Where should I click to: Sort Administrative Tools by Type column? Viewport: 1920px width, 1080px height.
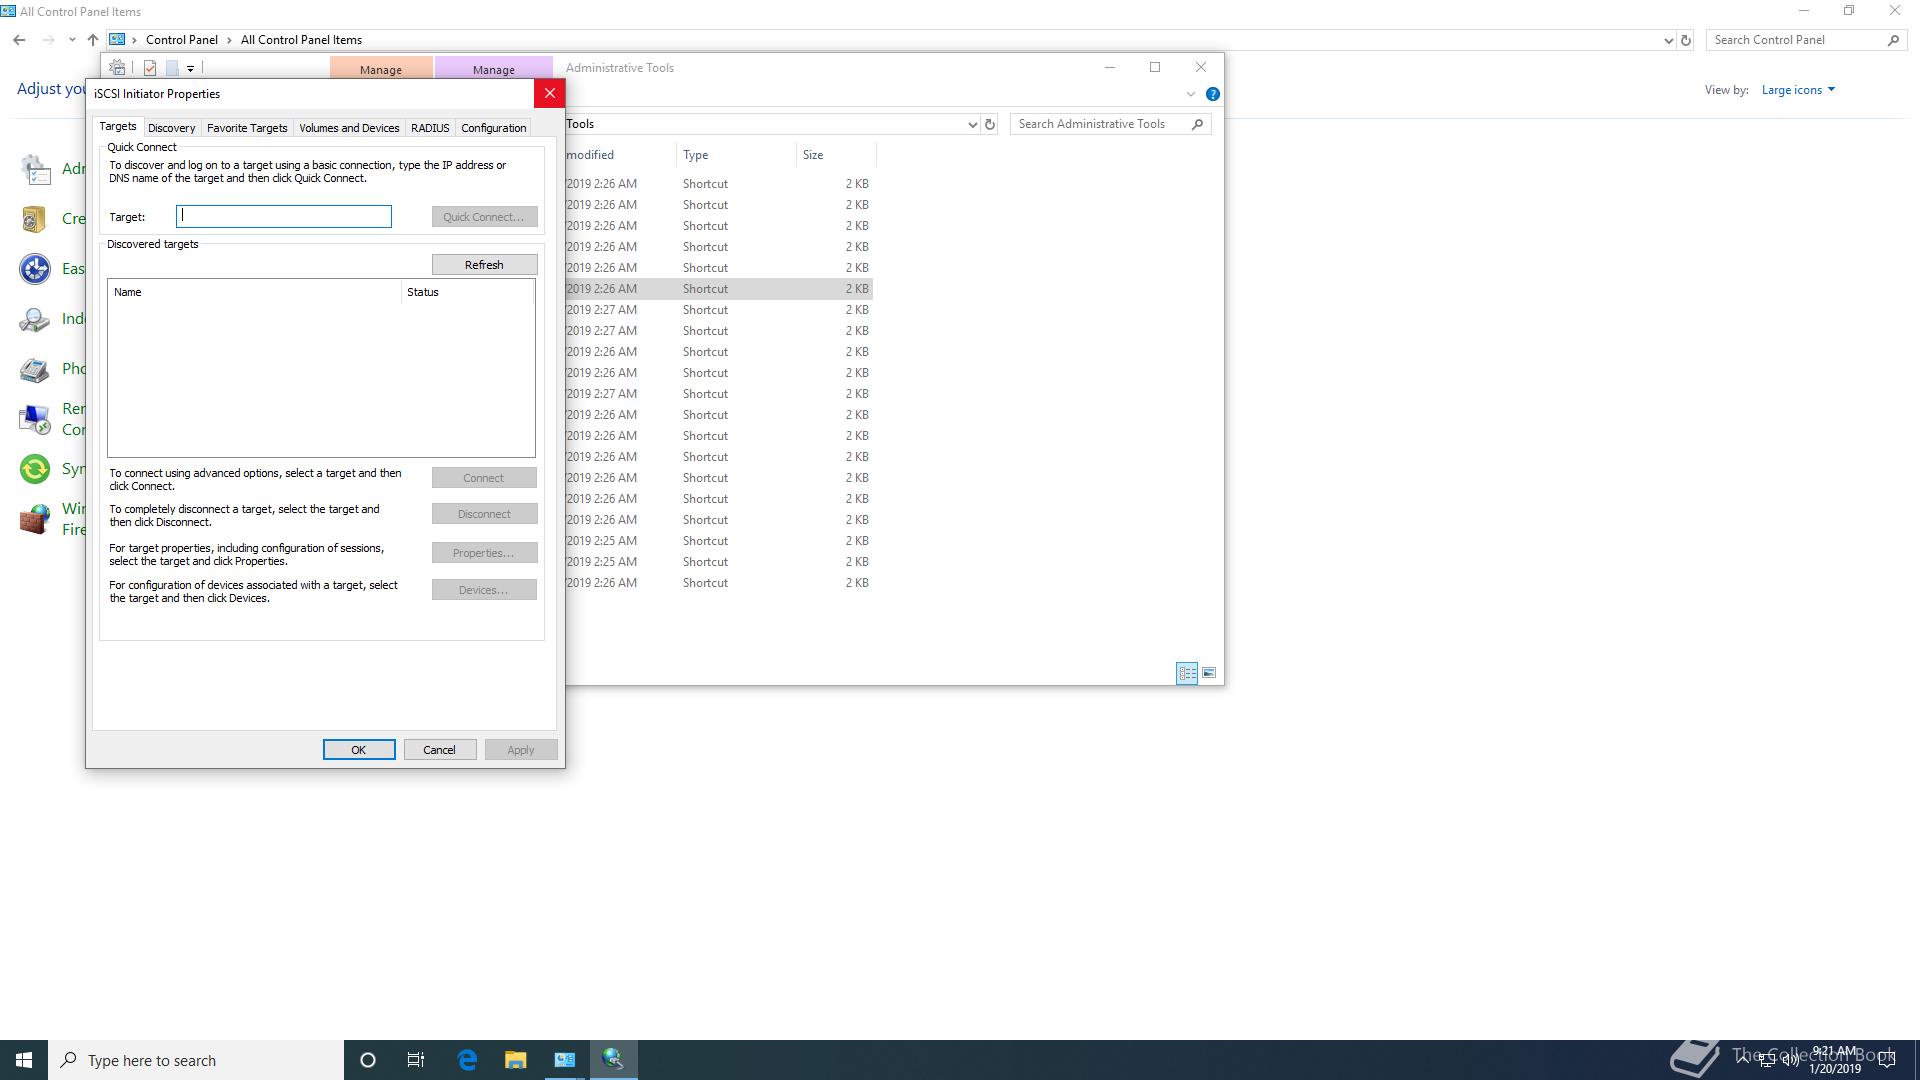coord(736,155)
